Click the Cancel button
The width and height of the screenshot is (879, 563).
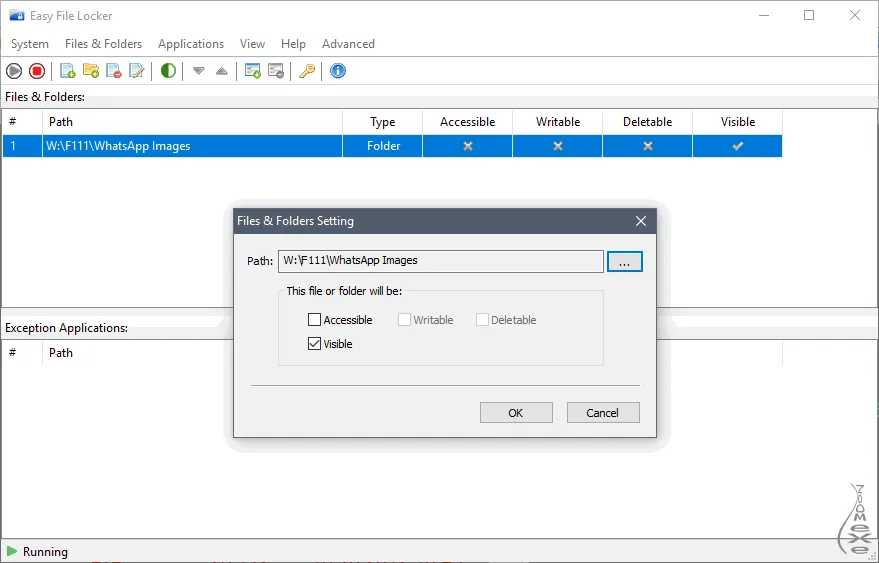pos(603,413)
